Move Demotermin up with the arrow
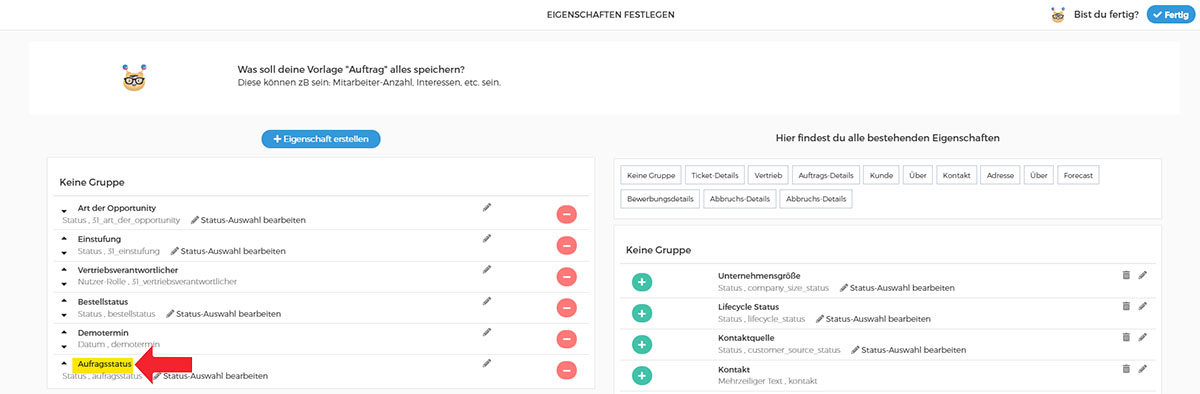Screen dimensions: 1200x394 click(x=65, y=332)
